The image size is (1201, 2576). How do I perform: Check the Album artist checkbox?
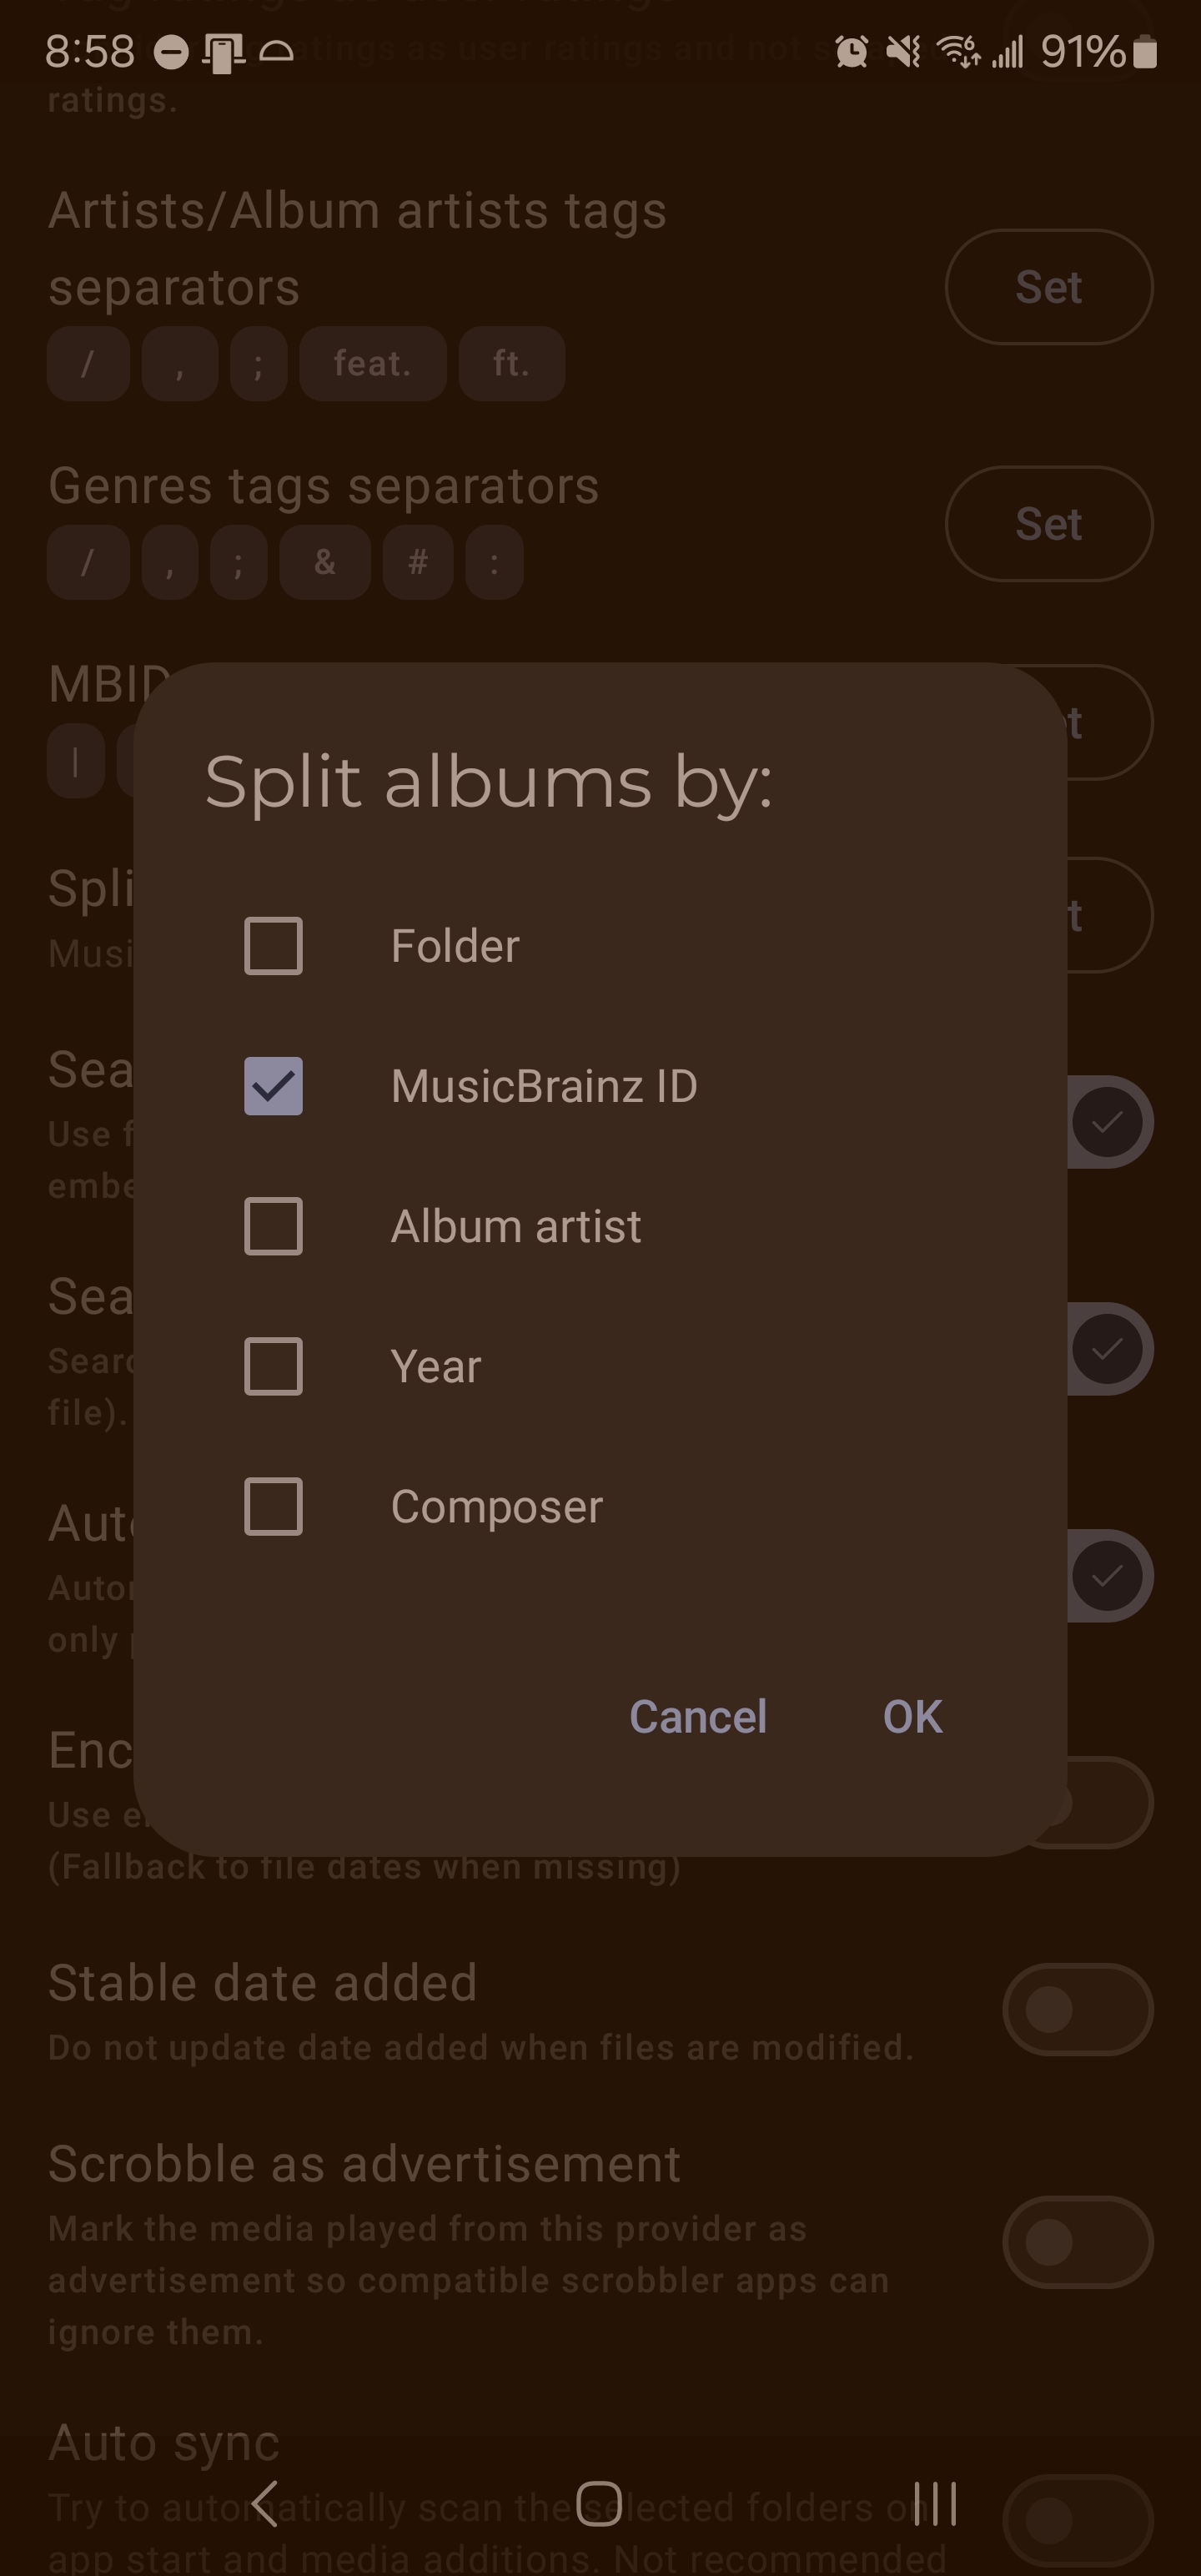[x=273, y=1225]
